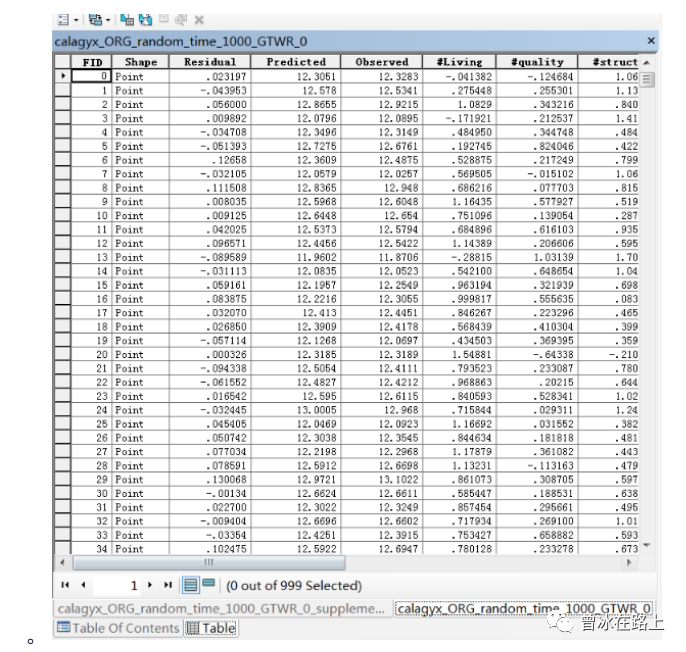
Task: Click the Zoom To Selected icon
Action: pyautogui.click(x=181, y=20)
